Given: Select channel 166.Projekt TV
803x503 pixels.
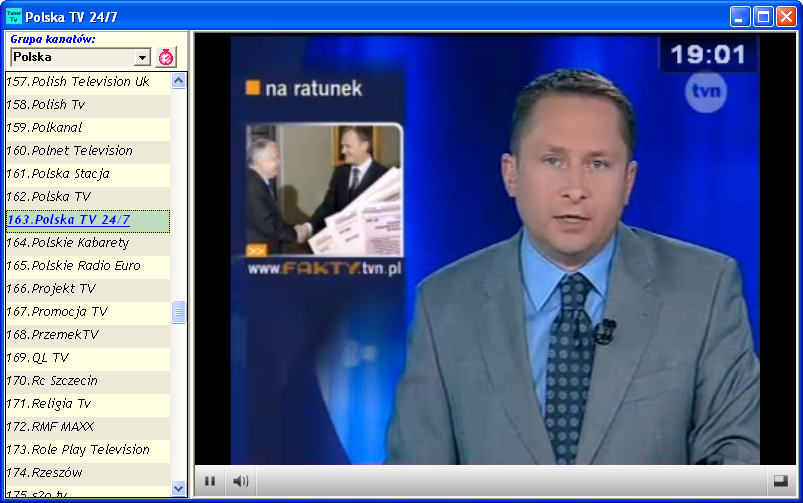Looking at the screenshot, I should click(88, 289).
